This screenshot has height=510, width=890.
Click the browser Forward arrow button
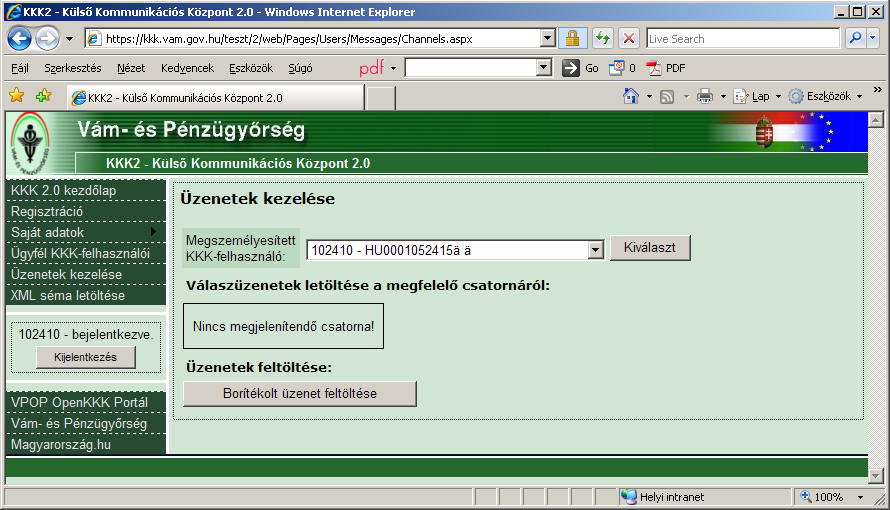click(x=47, y=39)
